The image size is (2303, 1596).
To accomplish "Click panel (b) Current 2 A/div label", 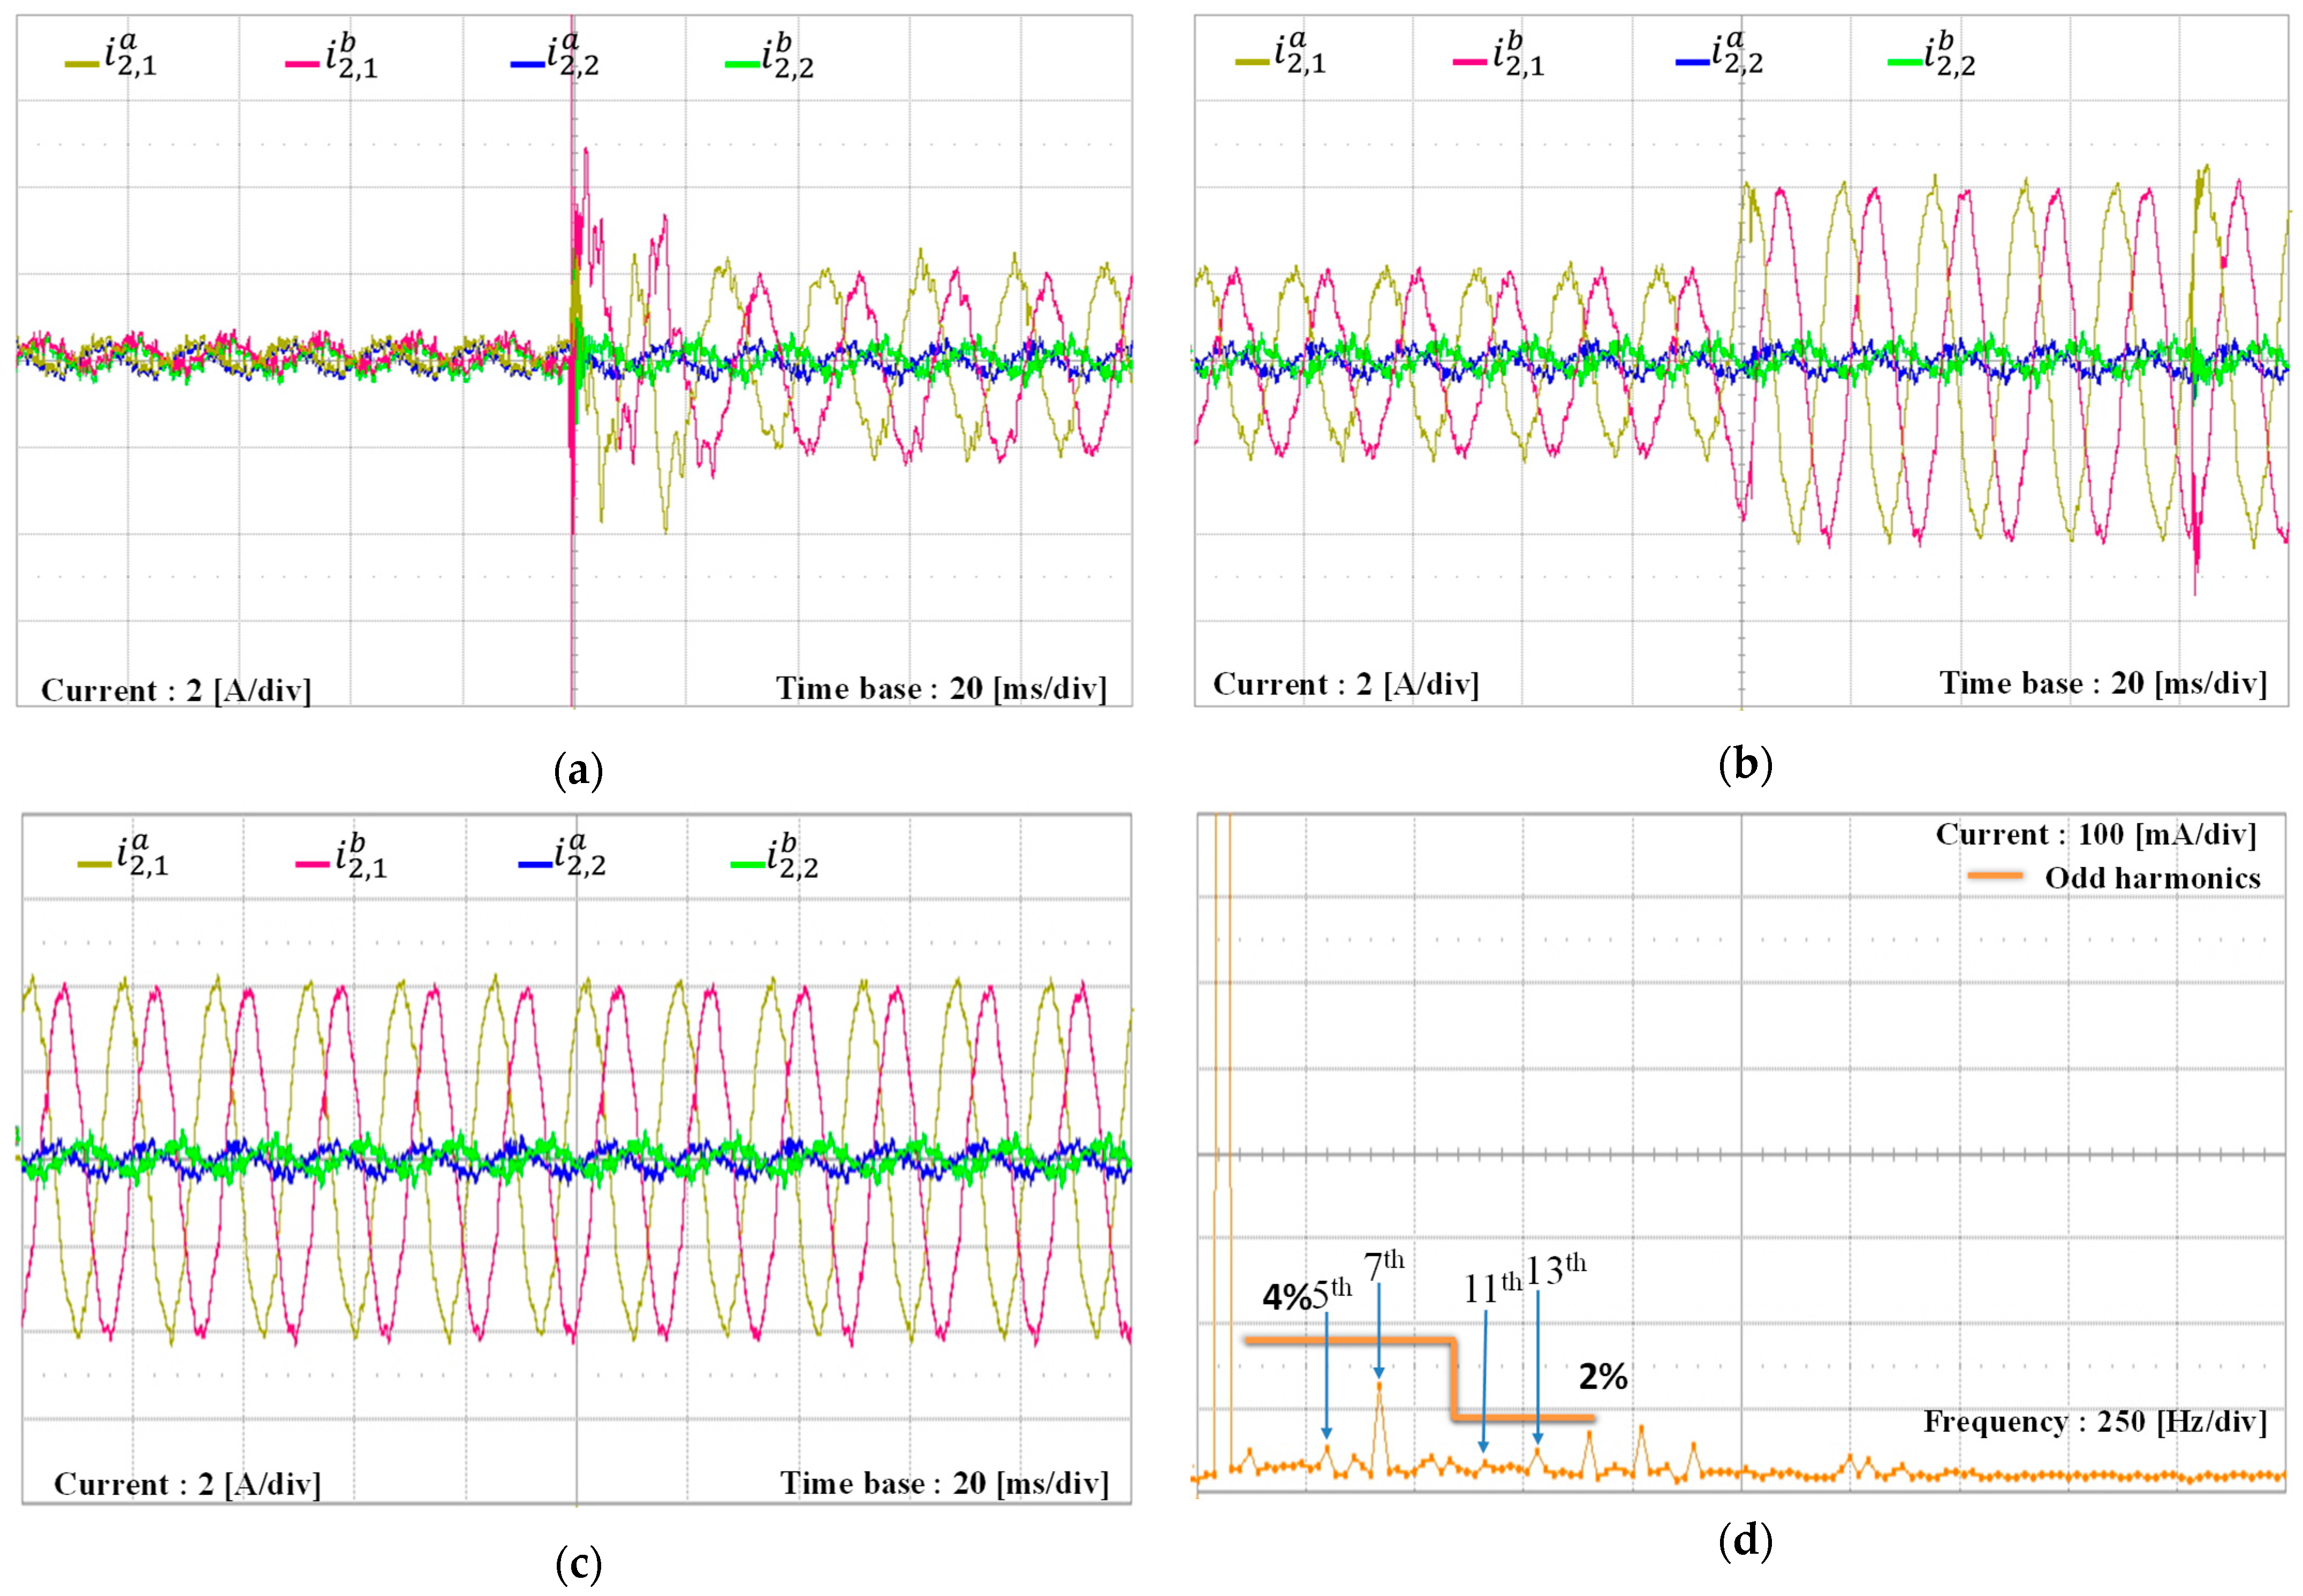I will tap(1345, 685).
